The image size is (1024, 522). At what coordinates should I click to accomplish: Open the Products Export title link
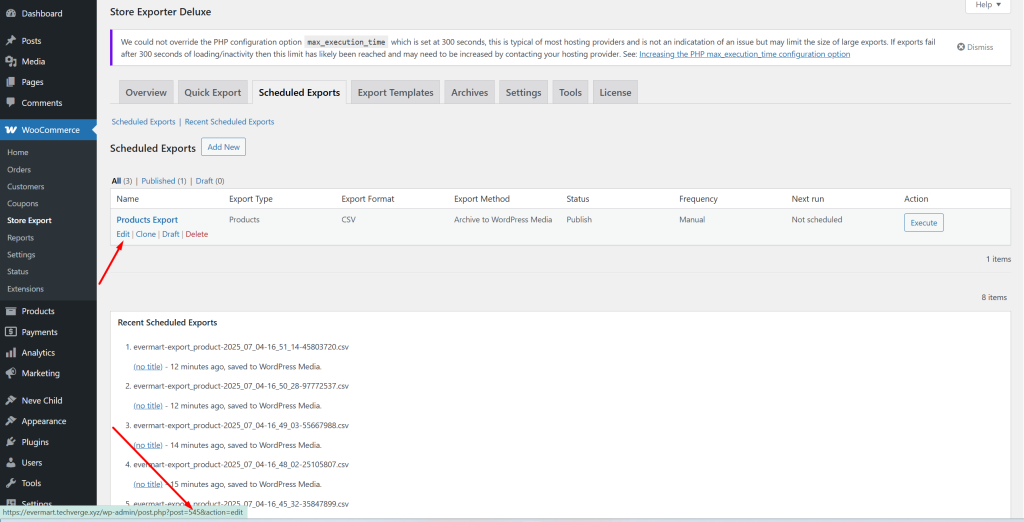click(147, 220)
